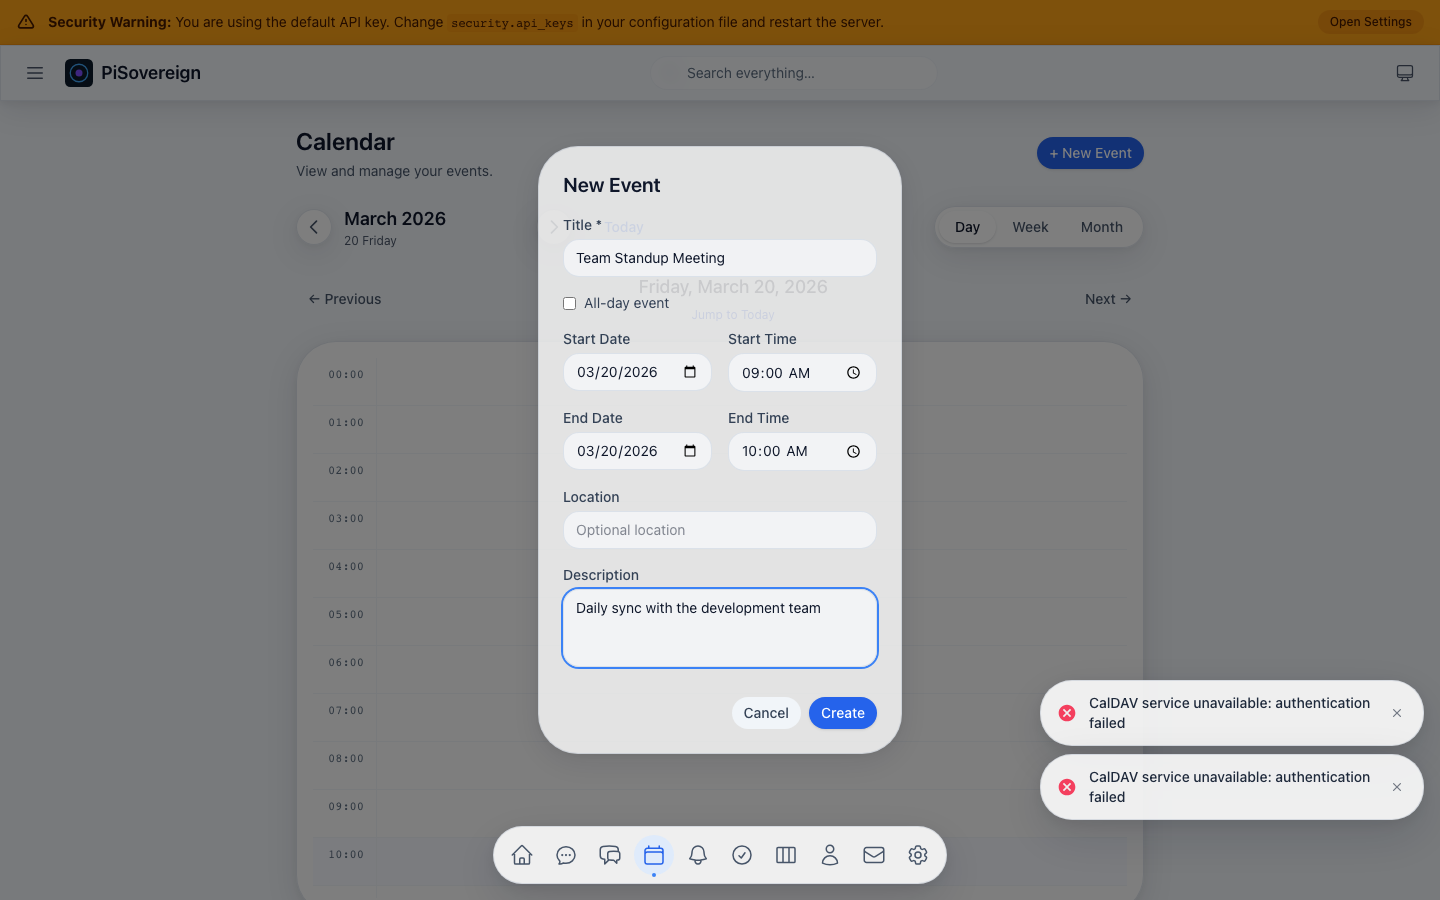Switch to the Month view tab

tap(1101, 227)
